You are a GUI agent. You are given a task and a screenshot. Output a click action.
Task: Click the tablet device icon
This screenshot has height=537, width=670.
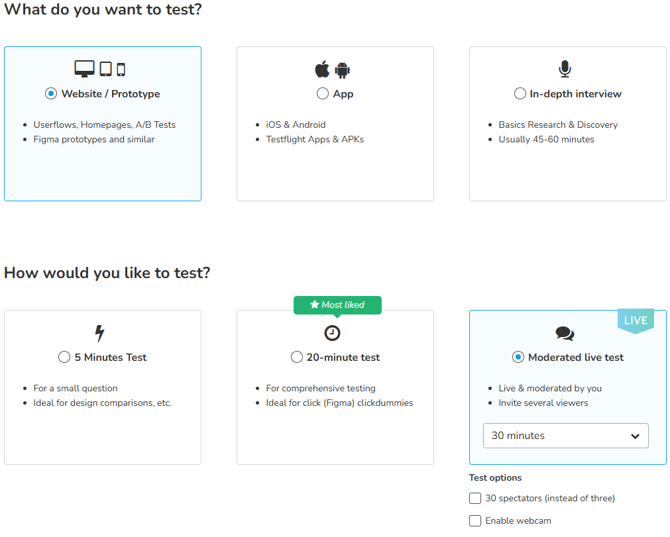pyautogui.click(x=106, y=69)
